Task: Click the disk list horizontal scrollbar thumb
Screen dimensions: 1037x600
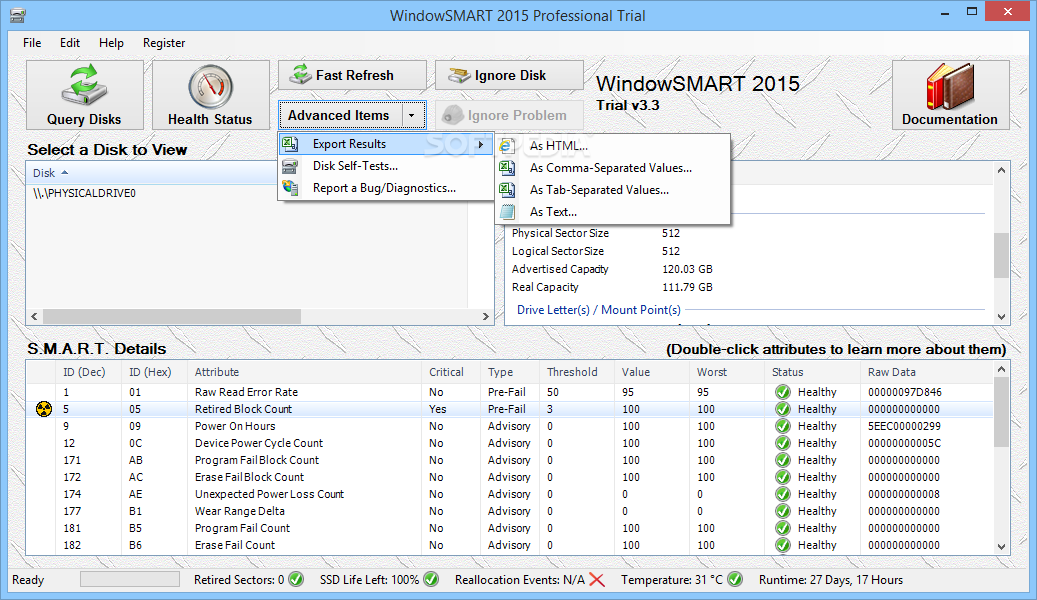Action: tap(172, 317)
